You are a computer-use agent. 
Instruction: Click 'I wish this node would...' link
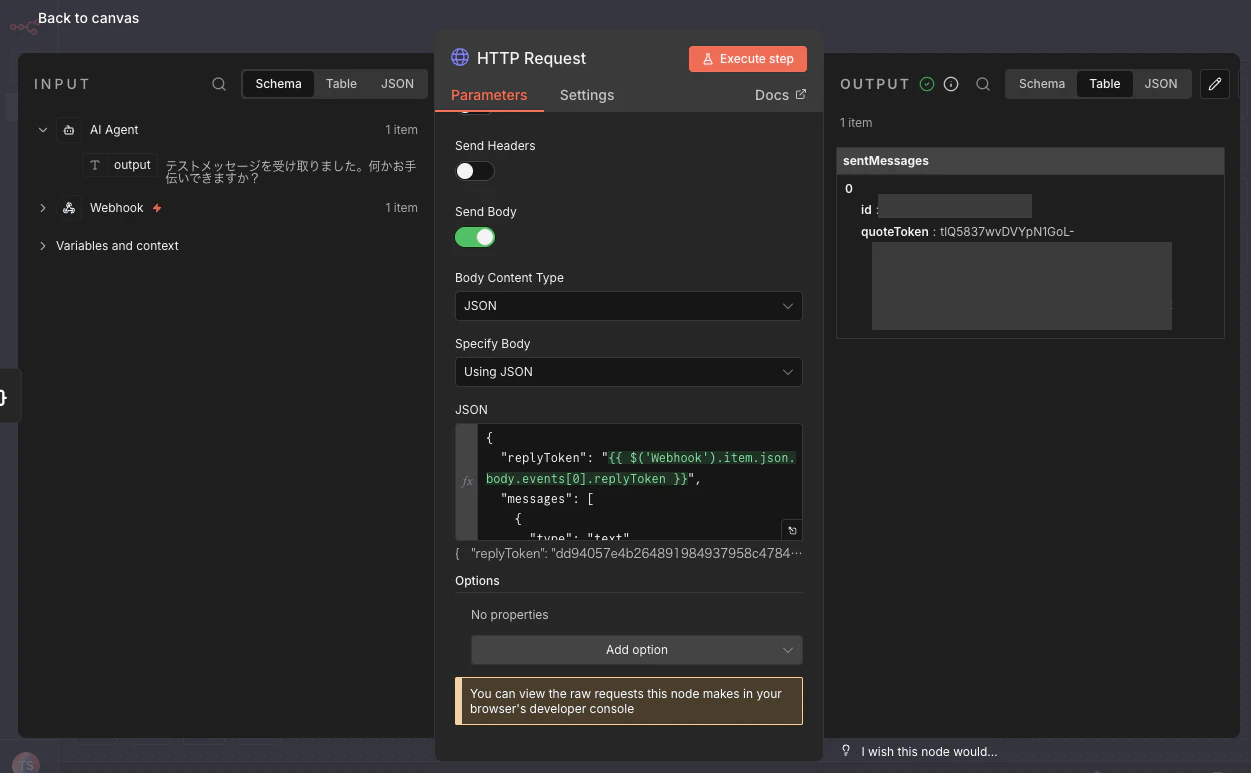point(929,752)
